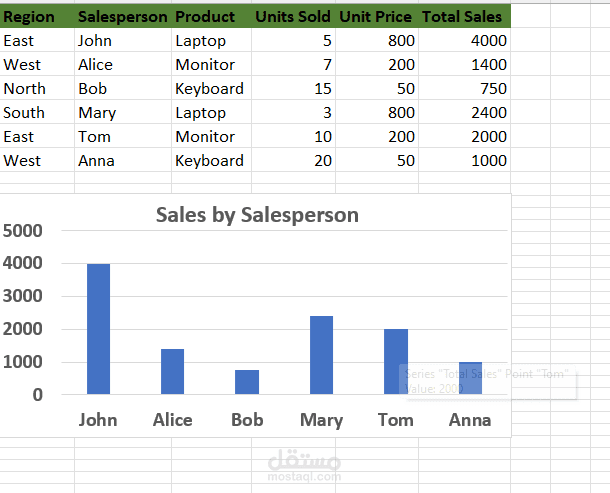Click the Units Sold header cell
610x493 pixels.
(x=293, y=17)
